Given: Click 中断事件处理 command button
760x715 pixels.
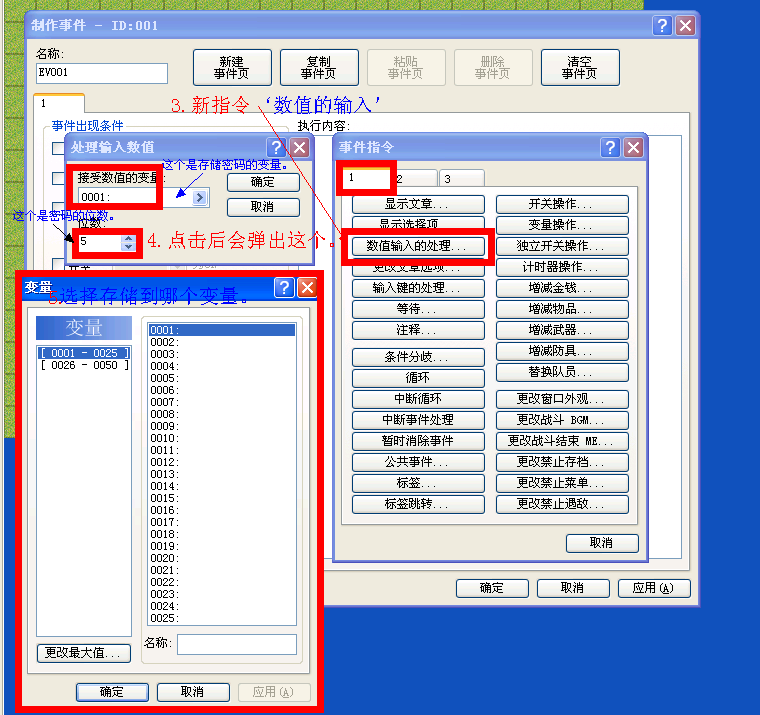Looking at the screenshot, I should pos(418,420).
